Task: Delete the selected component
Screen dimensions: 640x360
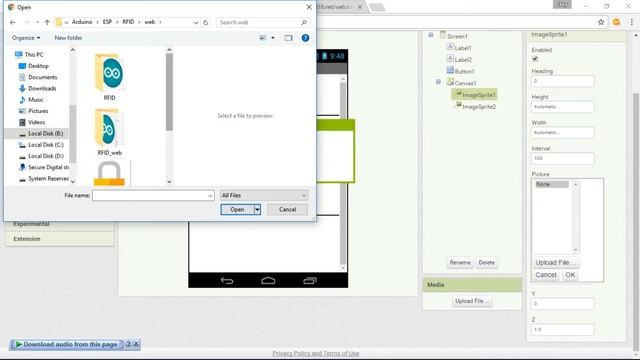Action: point(487,262)
